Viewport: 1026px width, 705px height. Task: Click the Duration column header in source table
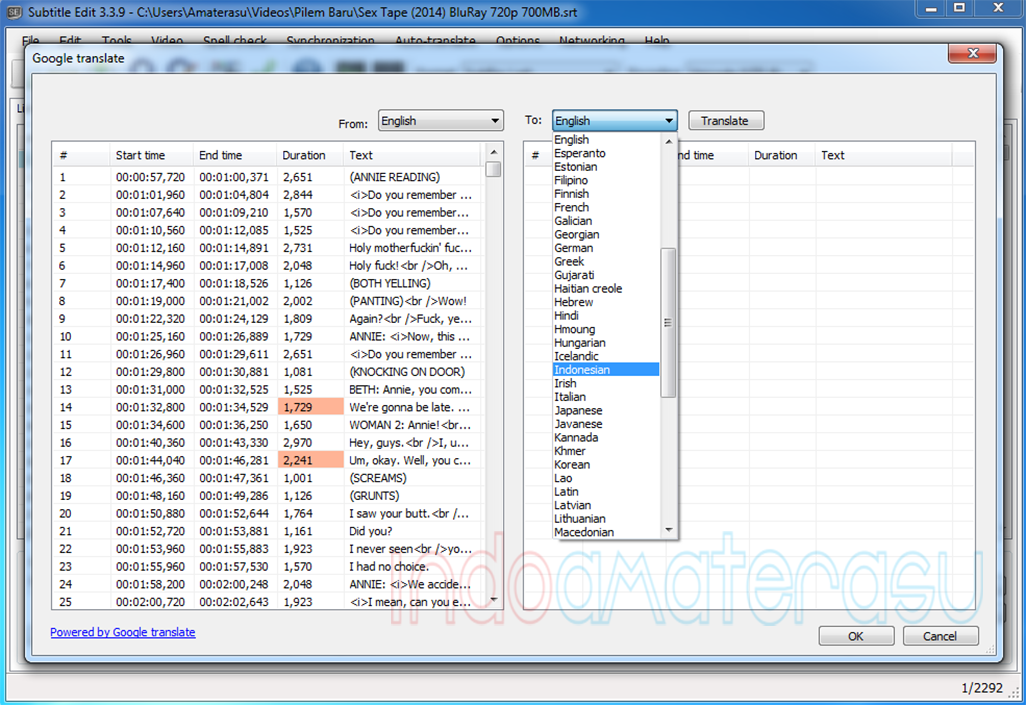click(x=310, y=155)
